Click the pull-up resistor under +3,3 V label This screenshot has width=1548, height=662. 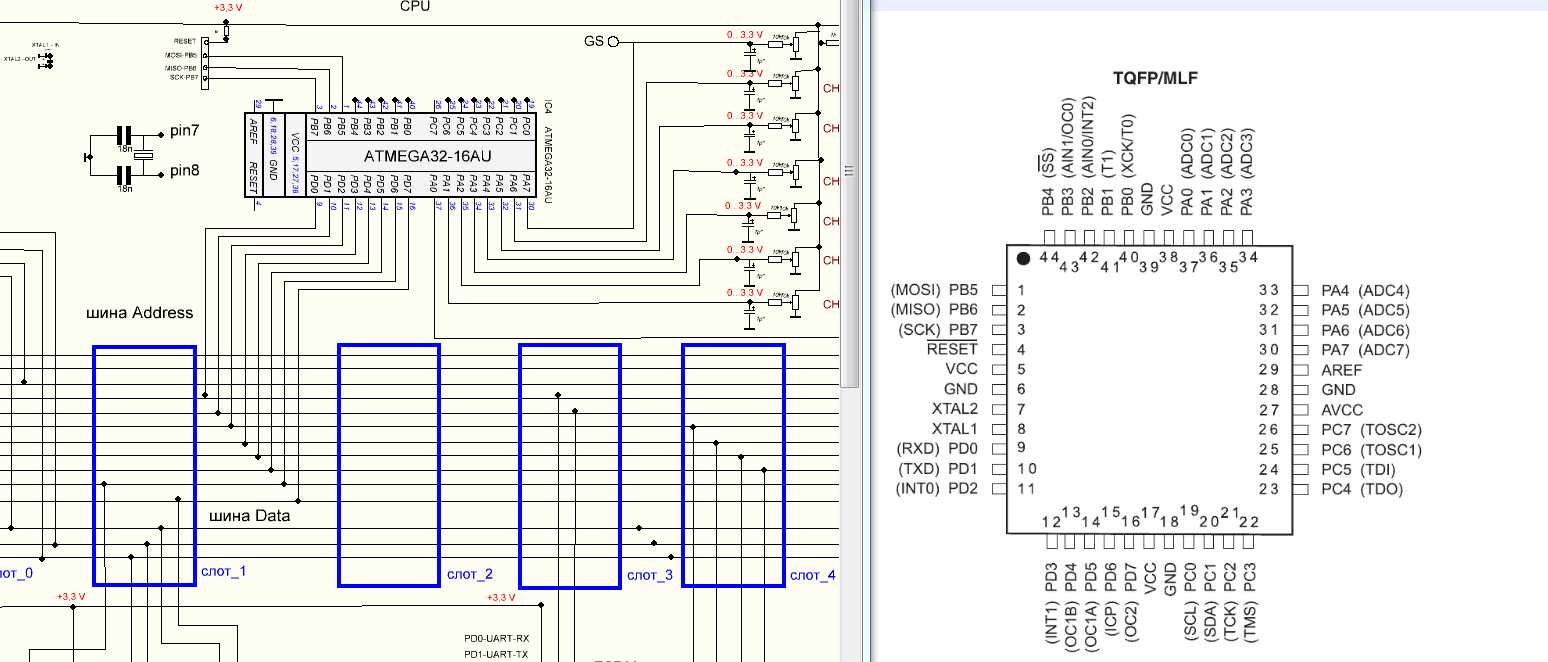point(226,31)
